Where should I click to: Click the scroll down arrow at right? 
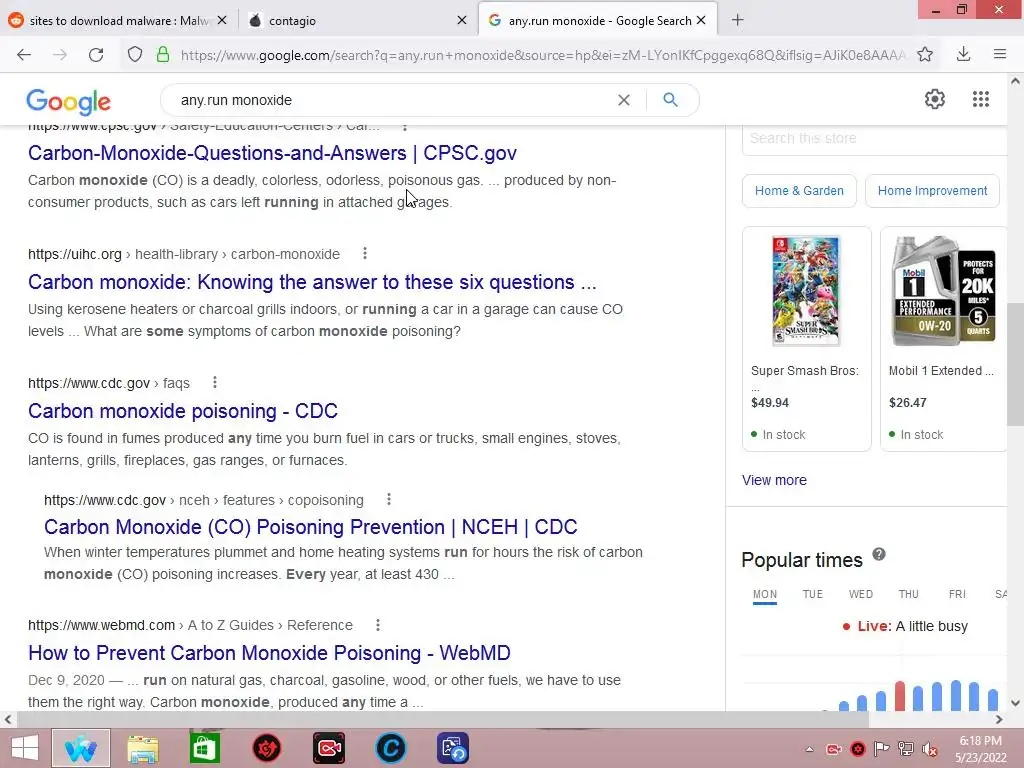[x=1015, y=703]
